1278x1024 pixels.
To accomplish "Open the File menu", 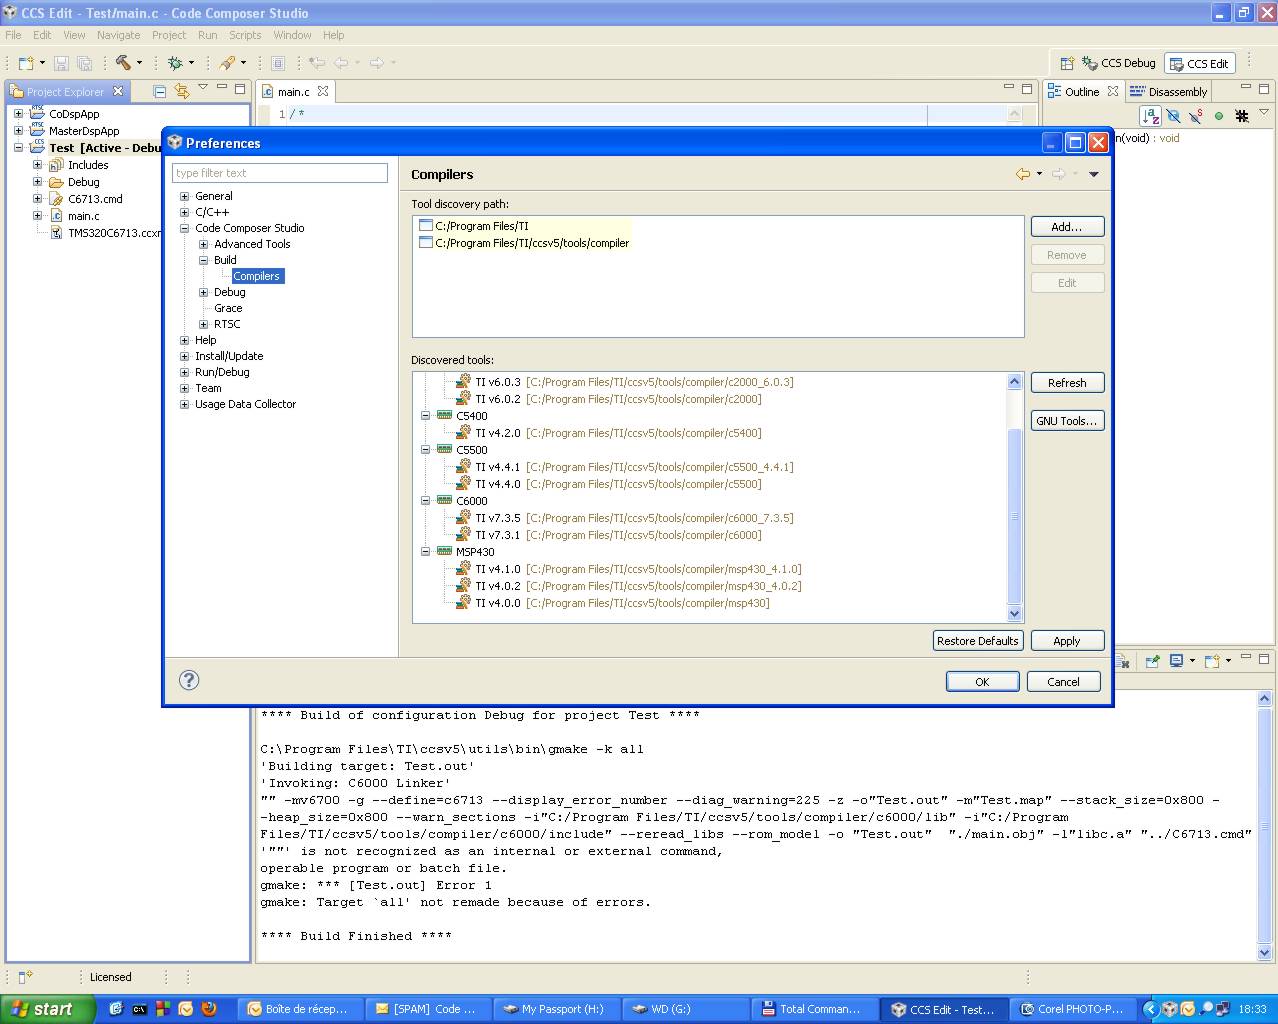I will [x=13, y=35].
